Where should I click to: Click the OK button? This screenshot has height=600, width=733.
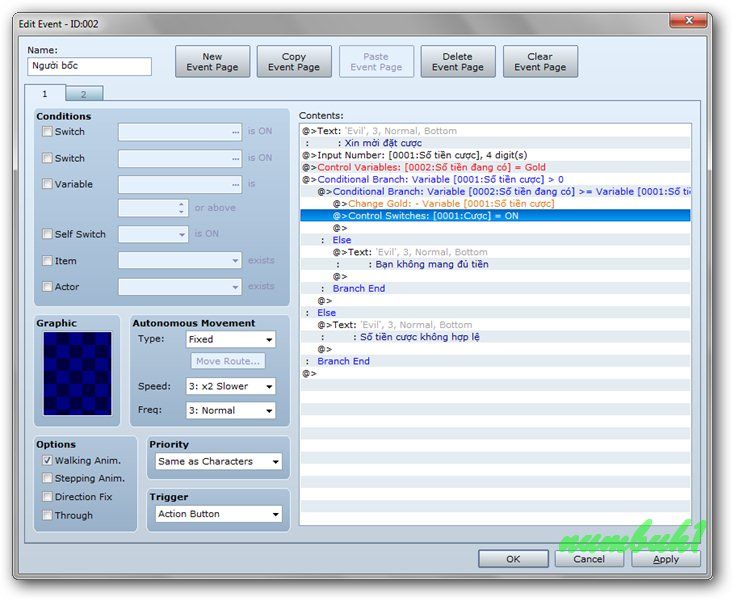(513, 559)
